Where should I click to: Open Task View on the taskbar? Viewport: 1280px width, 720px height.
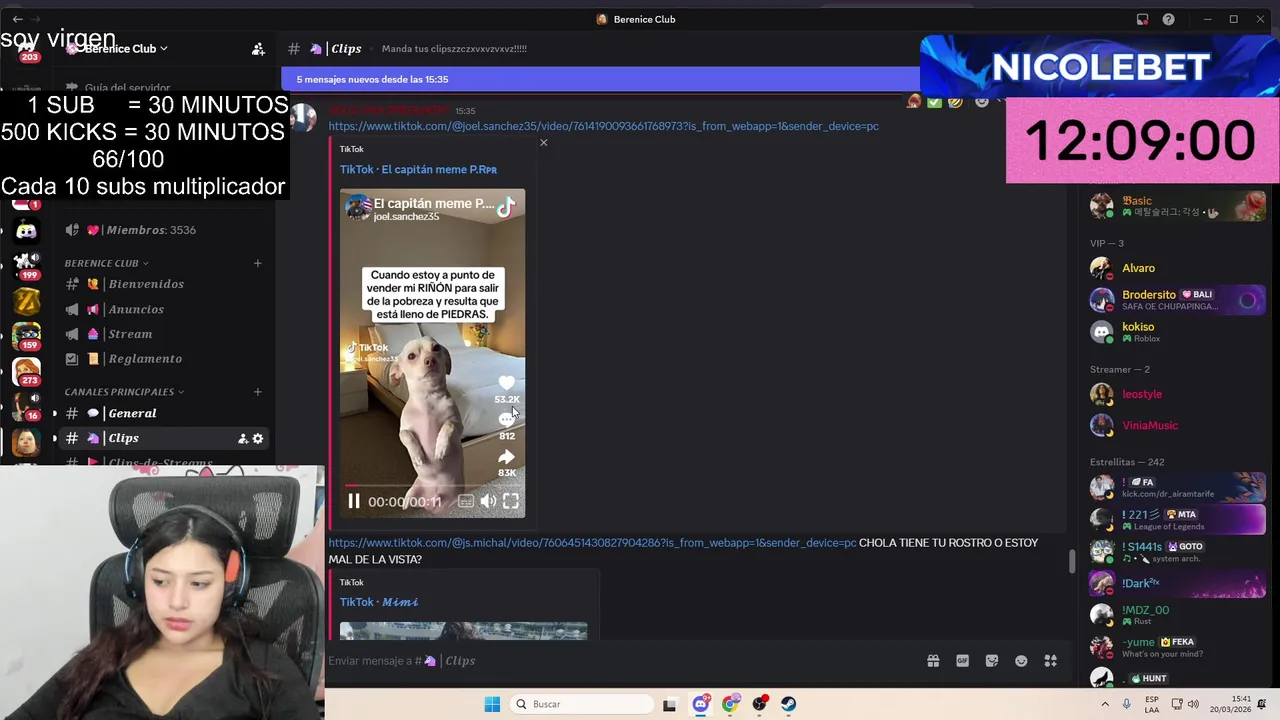[x=670, y=704]
